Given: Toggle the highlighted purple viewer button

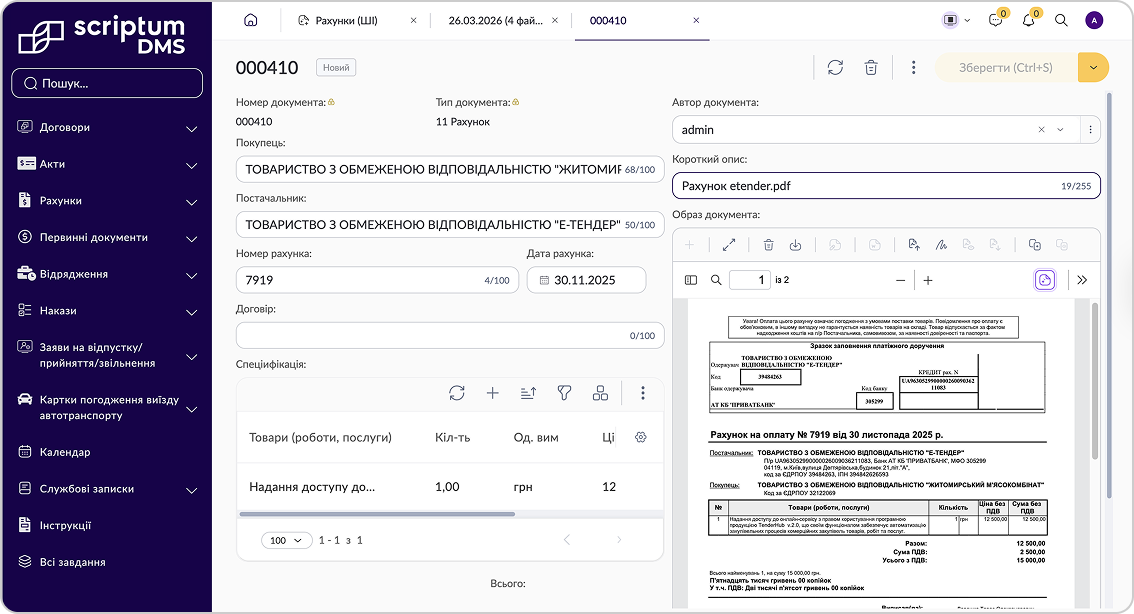Looking at the screenshot, I should pyautogui.click(x=1045, y=280).
